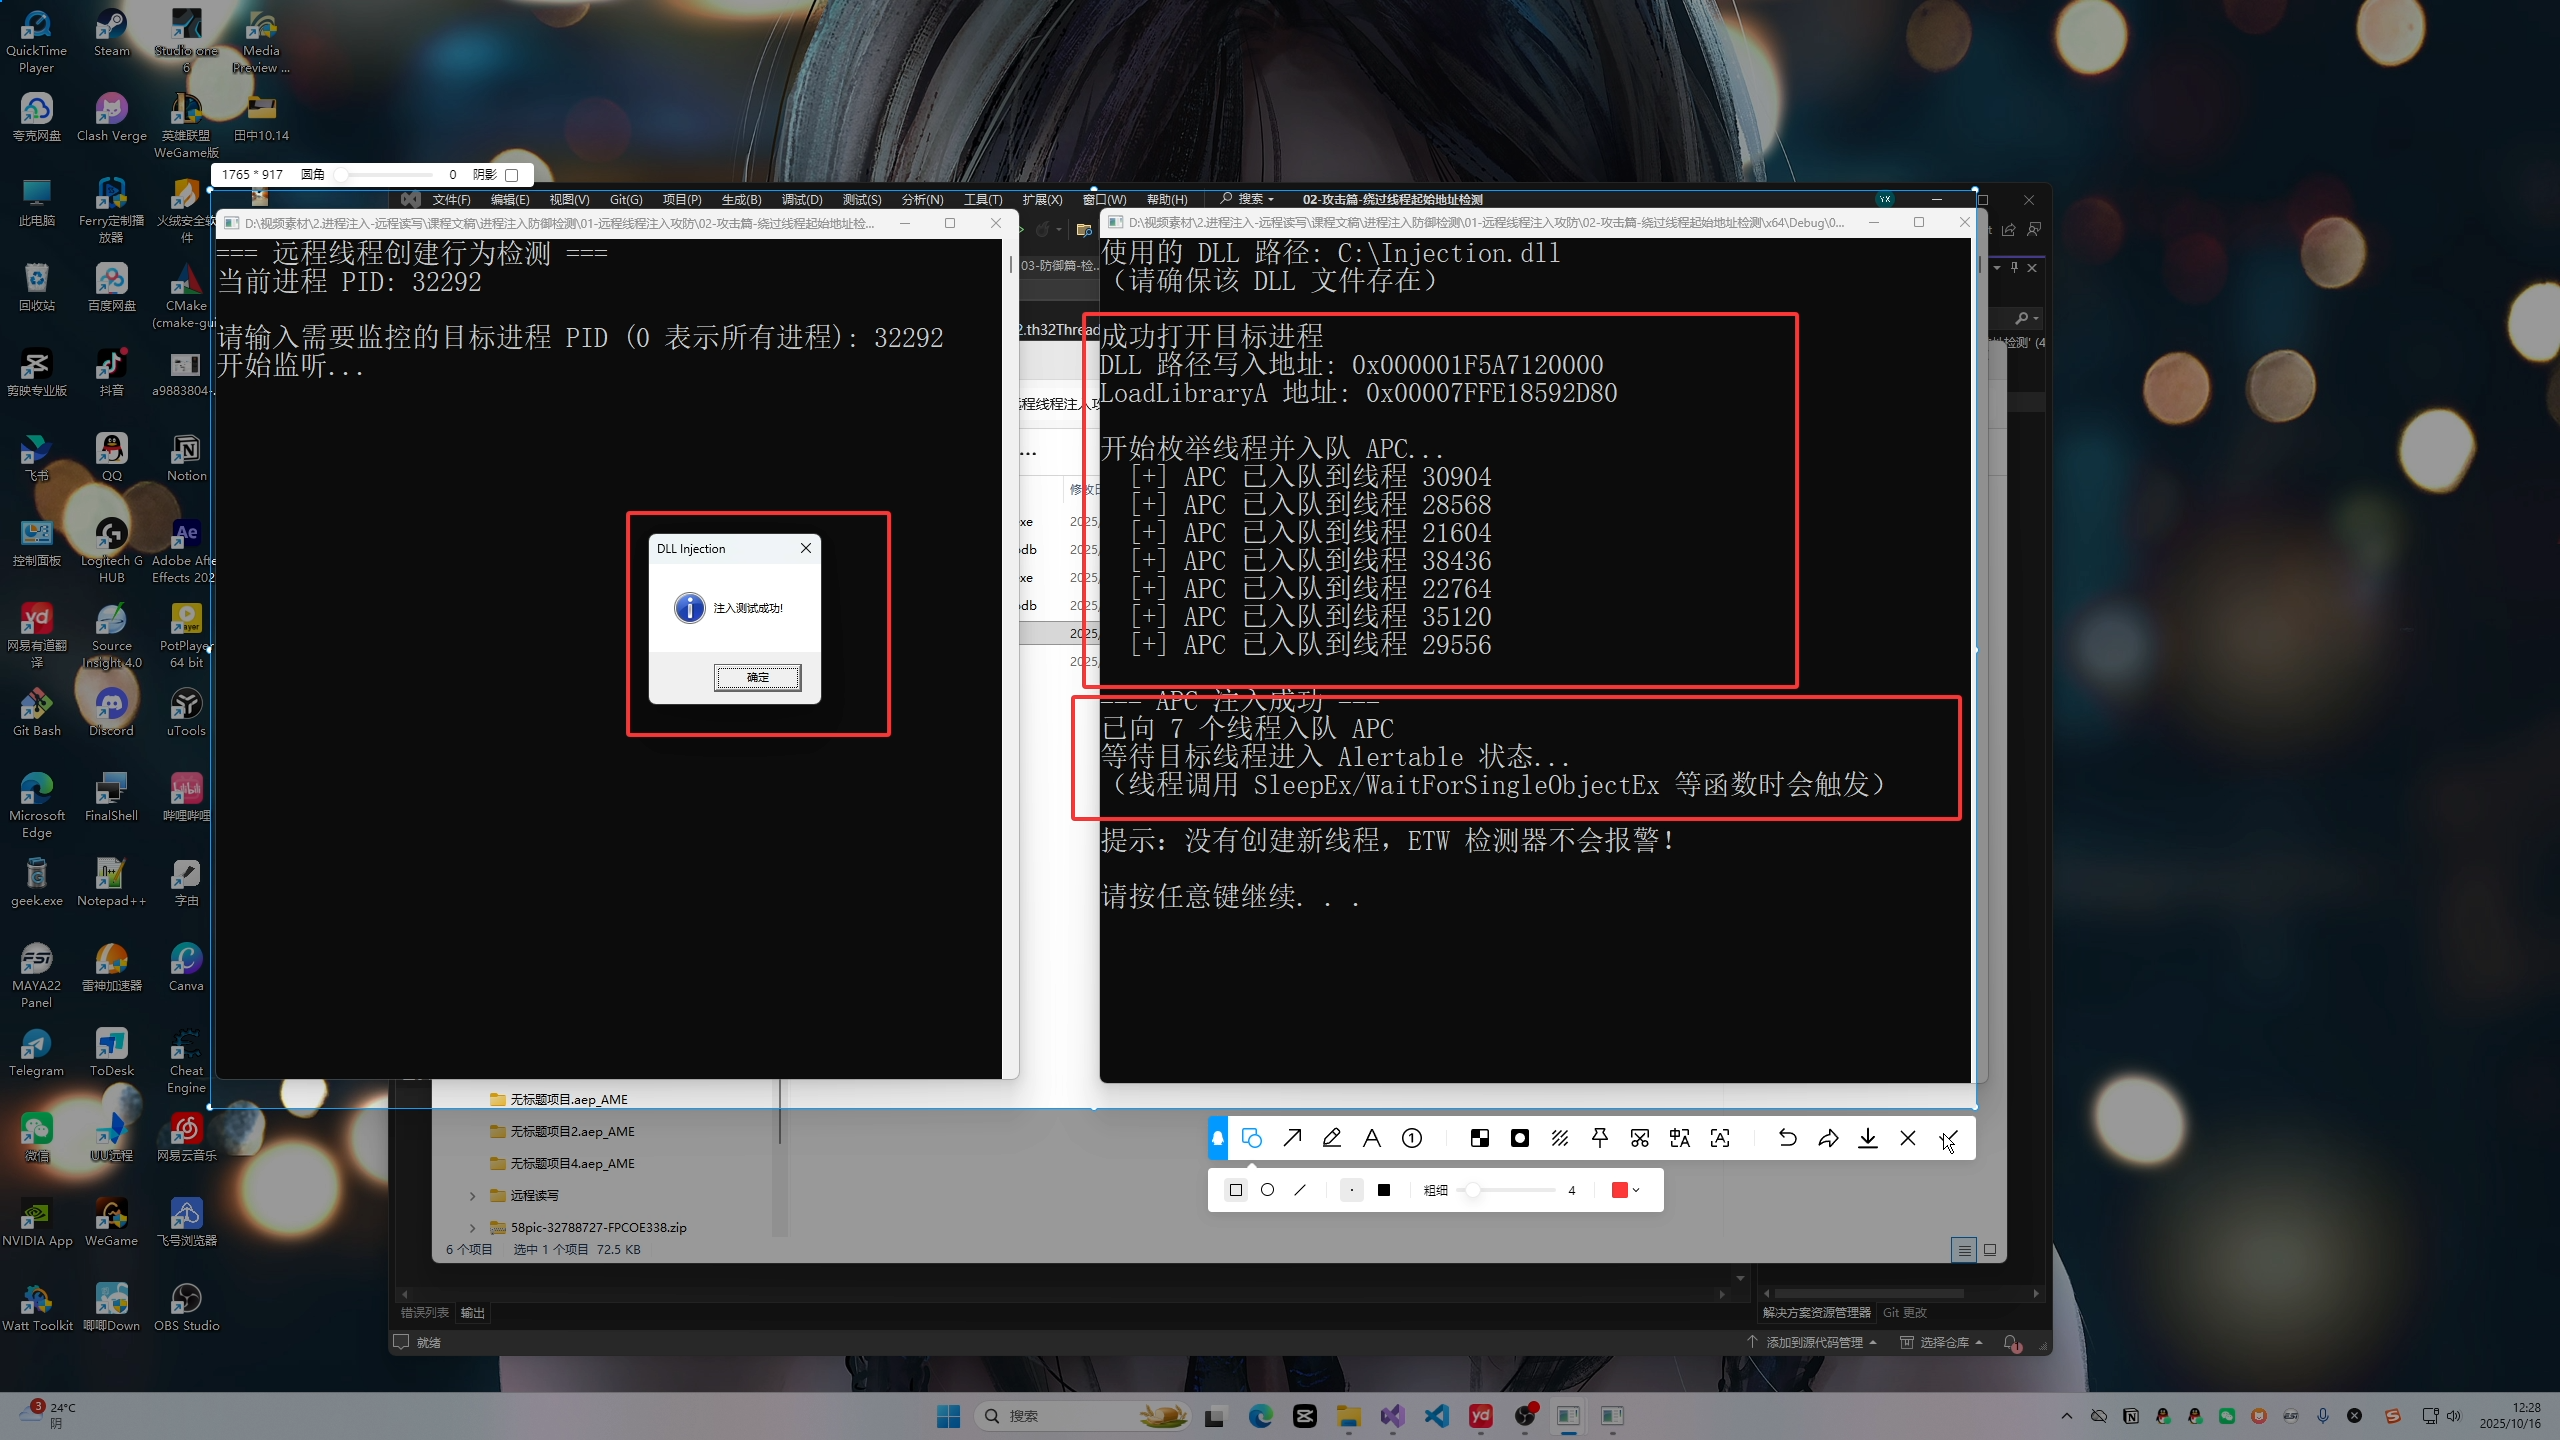Undo the last annotation
This screenshot has width=2560, height=1440.
click(1788, 1138)
